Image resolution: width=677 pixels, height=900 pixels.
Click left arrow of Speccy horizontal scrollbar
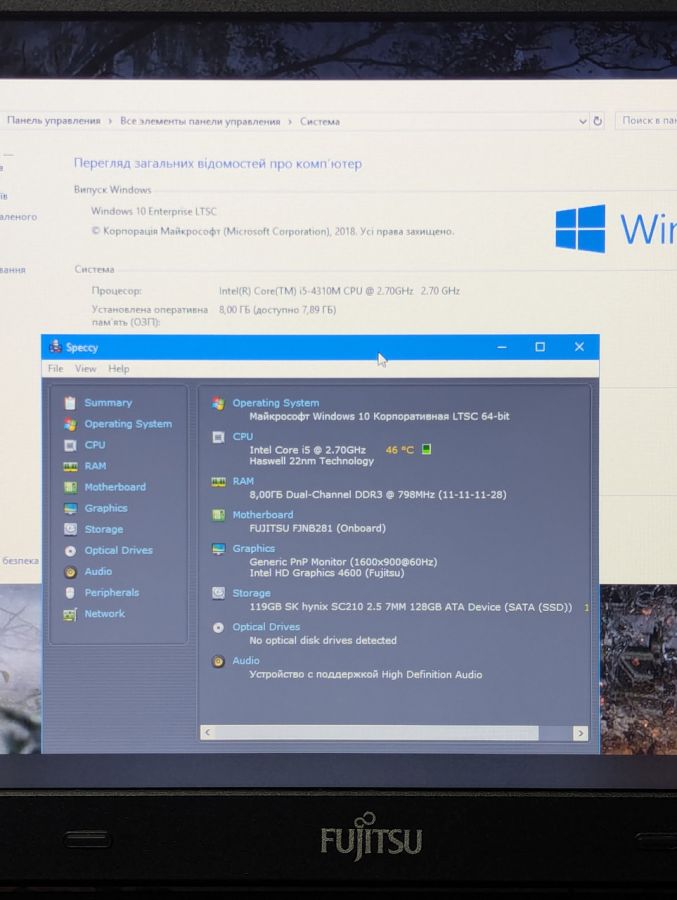207,732
